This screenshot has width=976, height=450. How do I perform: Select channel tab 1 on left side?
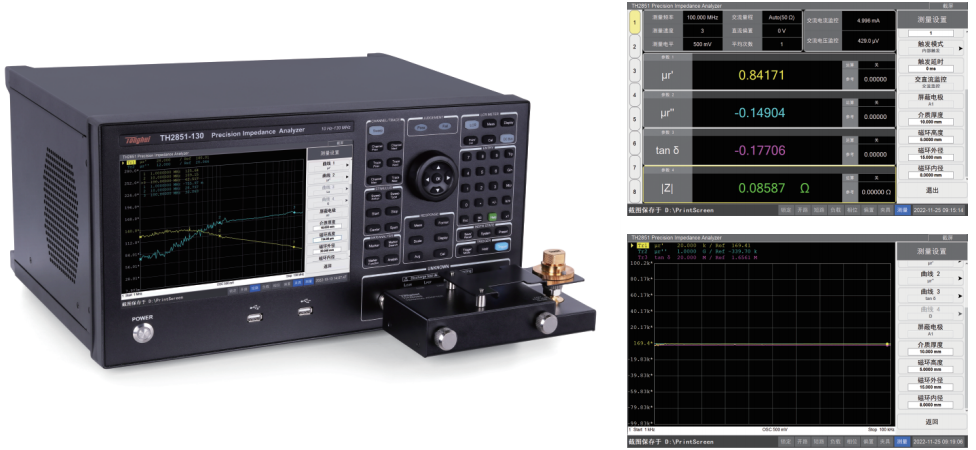[x=634, y=22]
